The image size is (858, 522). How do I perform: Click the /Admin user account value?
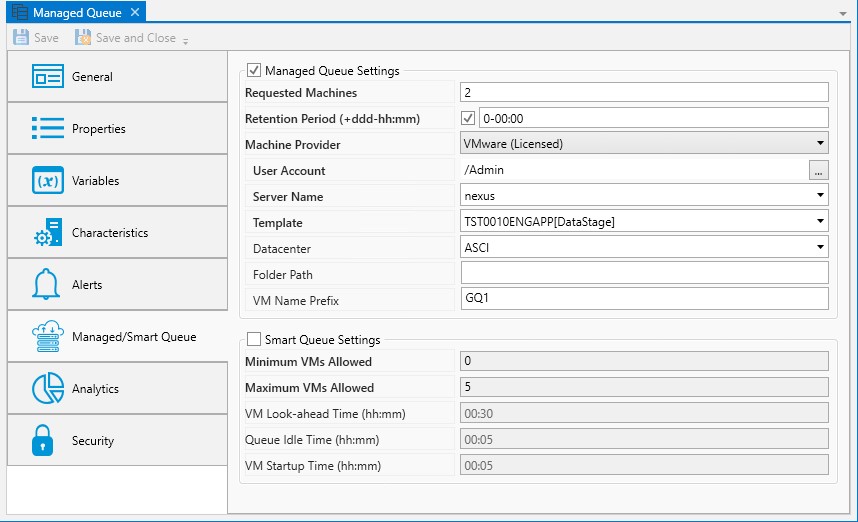[484, 170]
